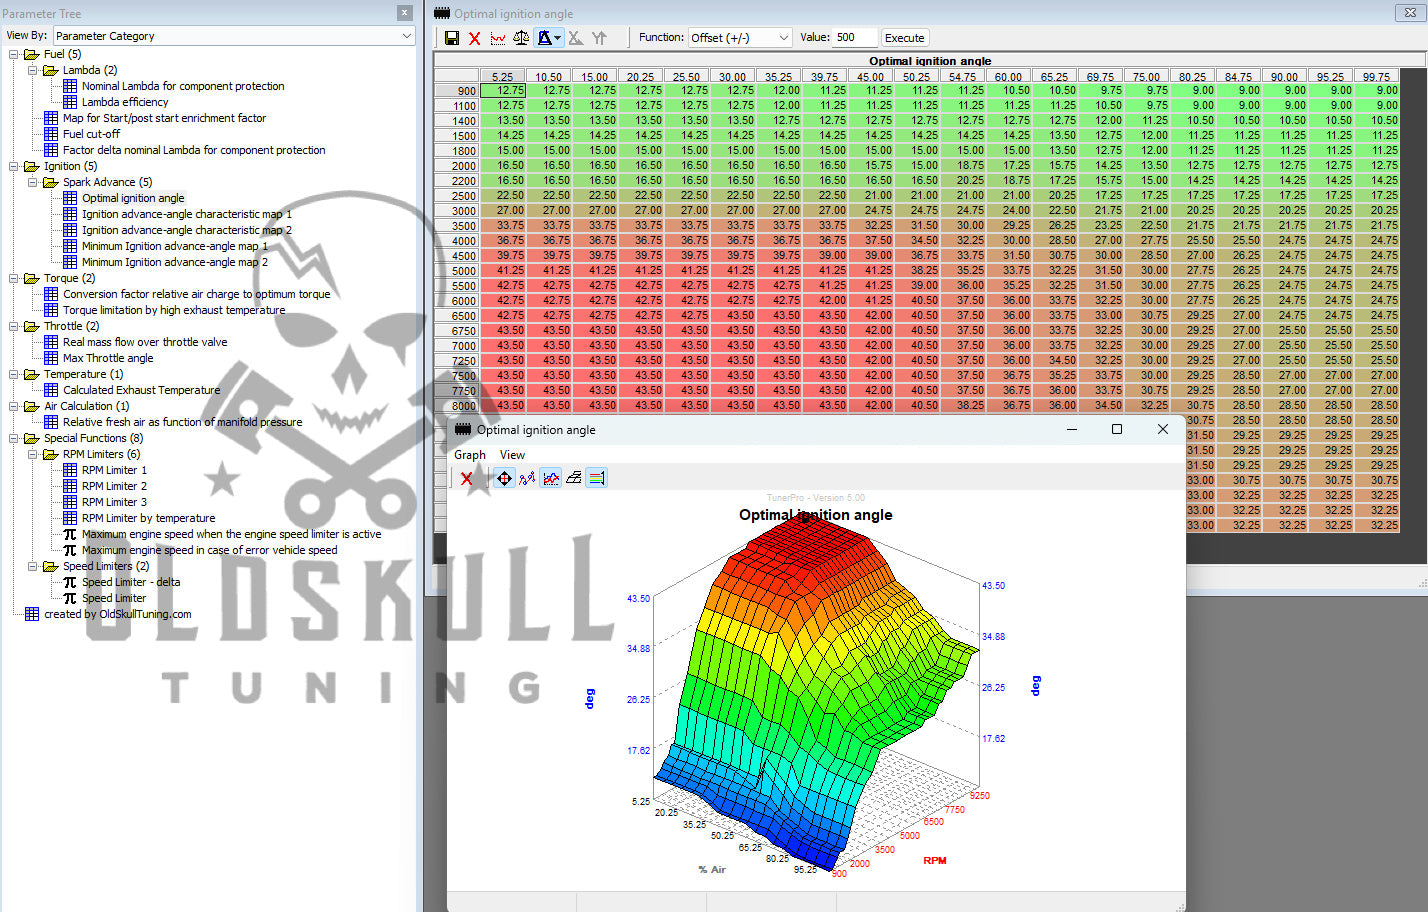Click the 3000 RPM row header
1428x912 pixels.
(x=457, y=211)
